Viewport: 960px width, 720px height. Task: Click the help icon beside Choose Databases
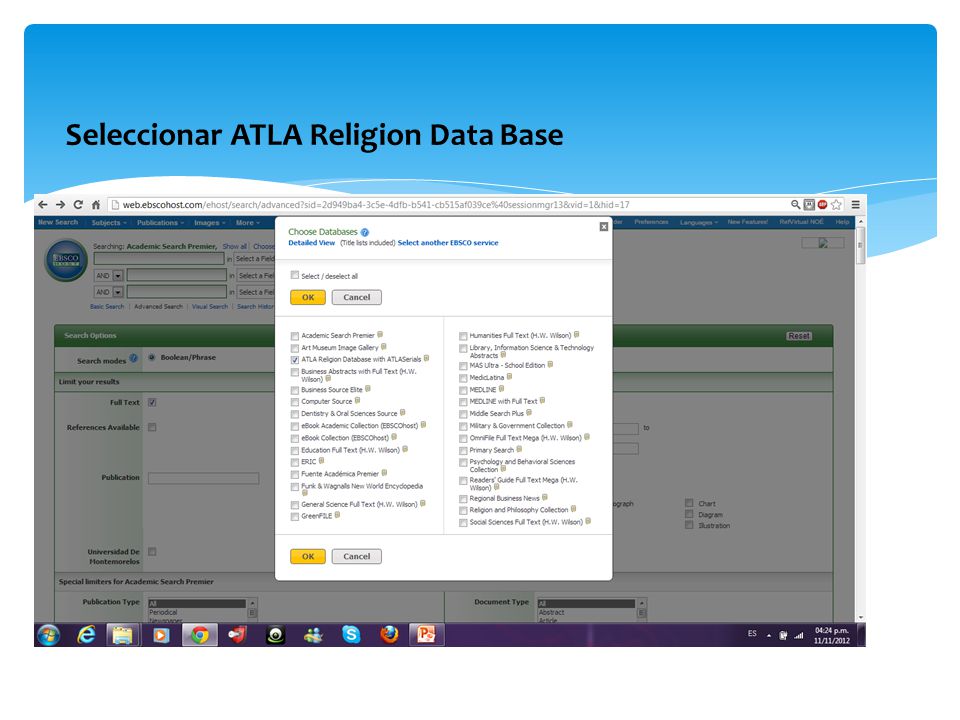(x=365, y=232)
